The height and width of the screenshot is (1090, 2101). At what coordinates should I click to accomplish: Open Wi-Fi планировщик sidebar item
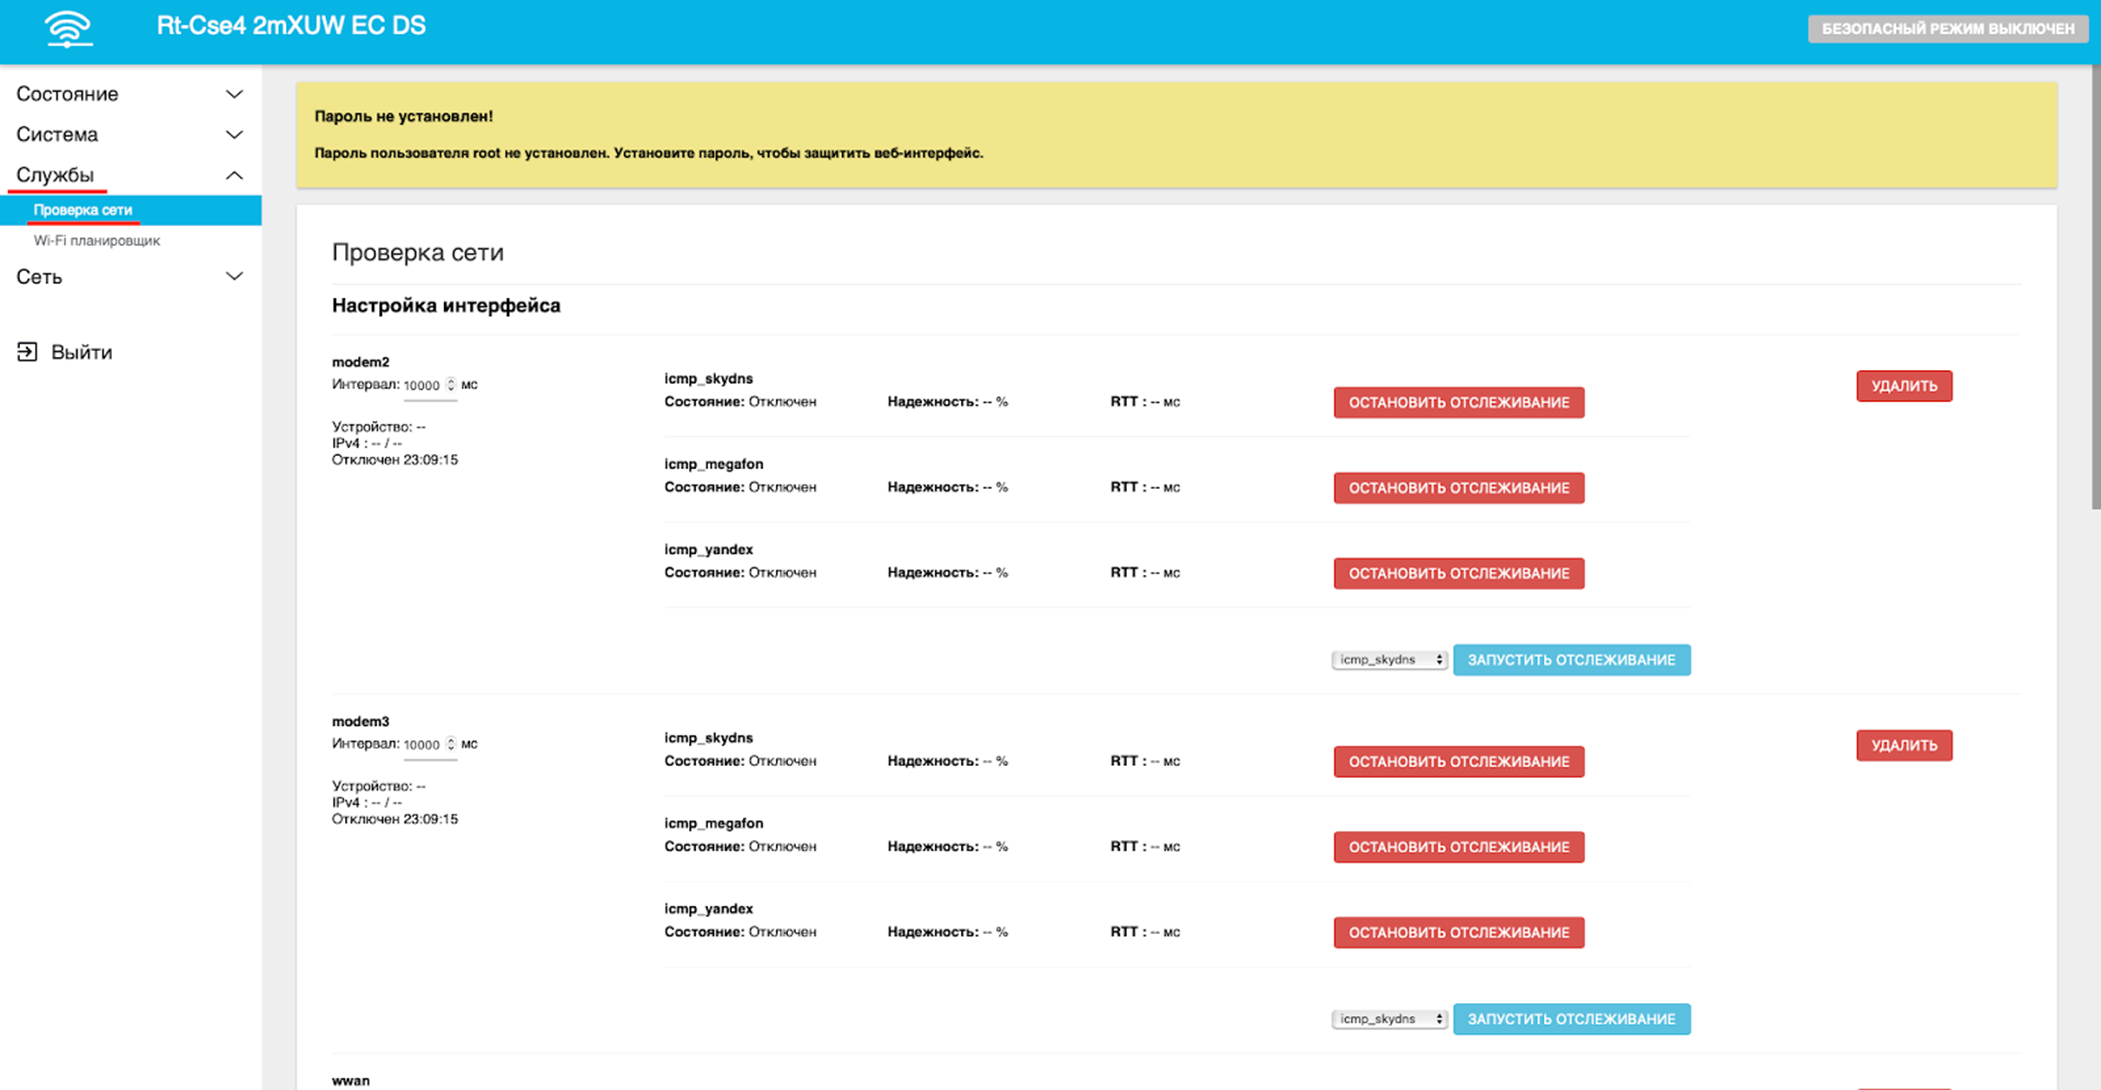(x=97, y=241)
